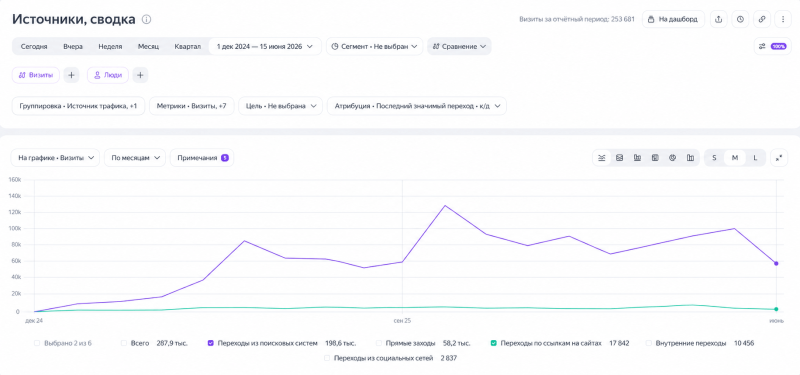
Task: Click the 'Визиты' segment button
Action: click(36, 75)
